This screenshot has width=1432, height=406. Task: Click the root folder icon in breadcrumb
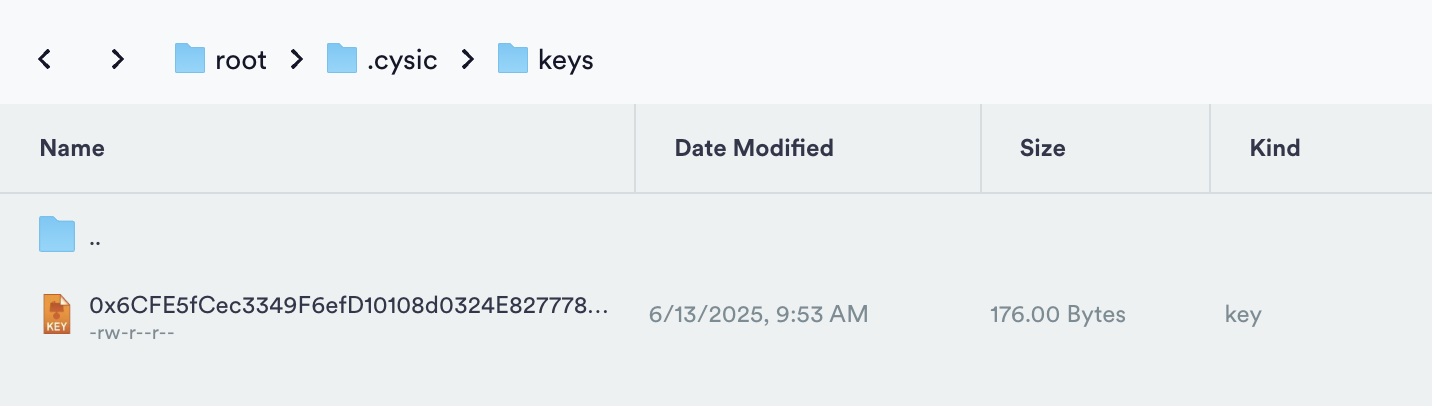pyautogui.click(x=190, y=60)
